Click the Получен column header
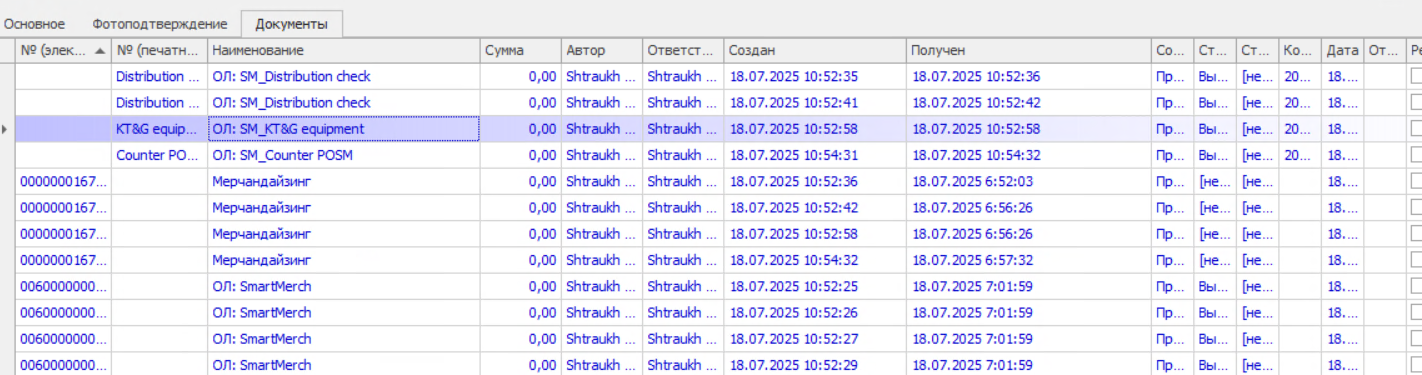This screenshot has height=375, width=1422. 1029,50
